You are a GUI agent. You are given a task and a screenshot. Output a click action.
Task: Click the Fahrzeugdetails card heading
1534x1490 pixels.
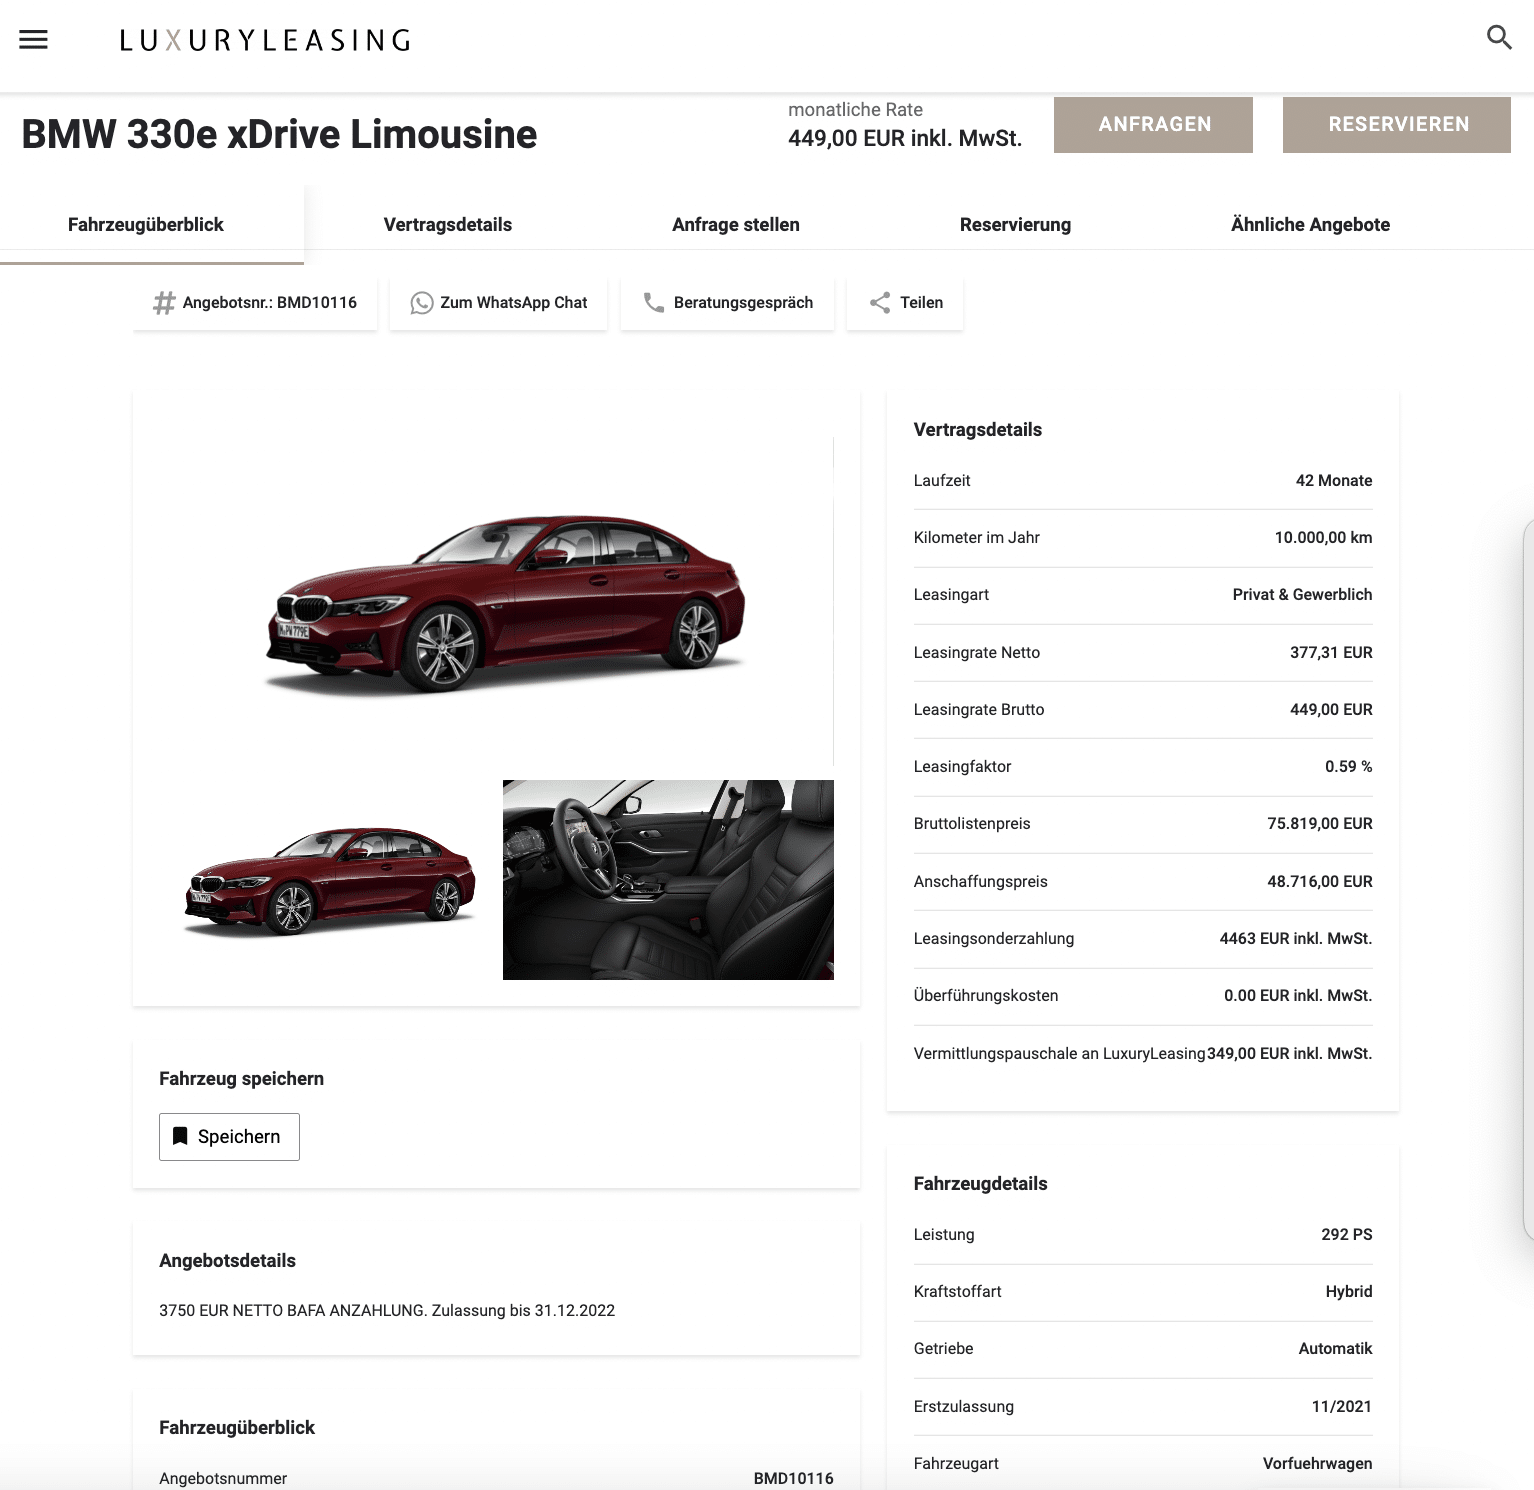[981, 1184]
